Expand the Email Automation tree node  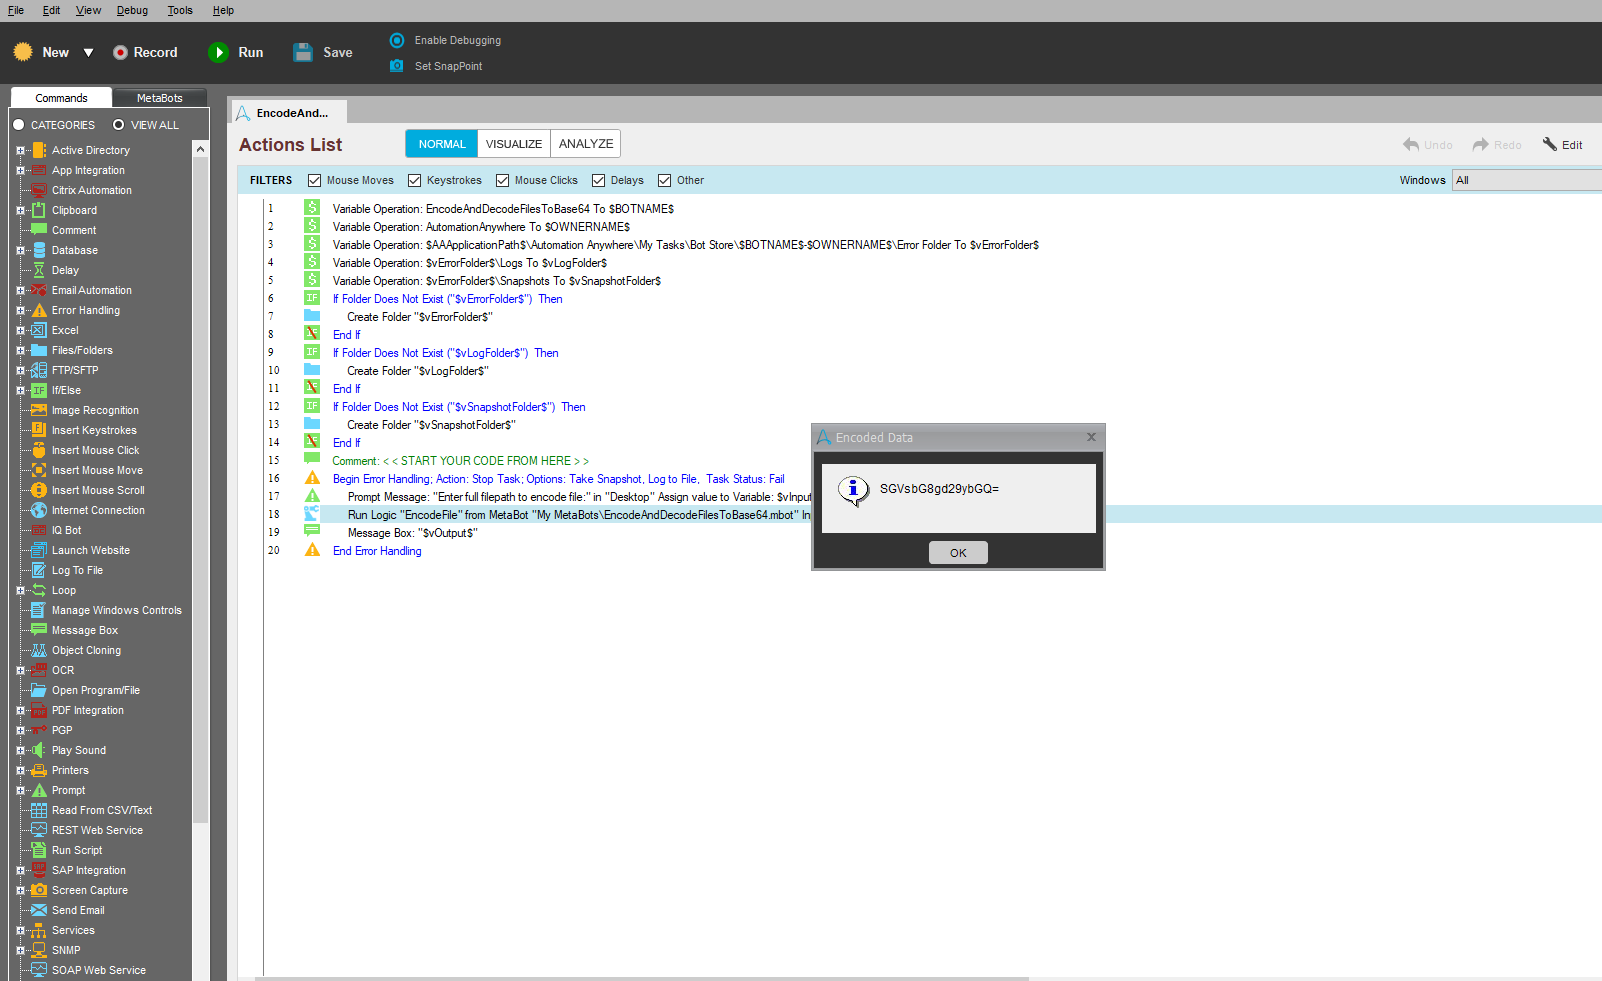(20, 290)
